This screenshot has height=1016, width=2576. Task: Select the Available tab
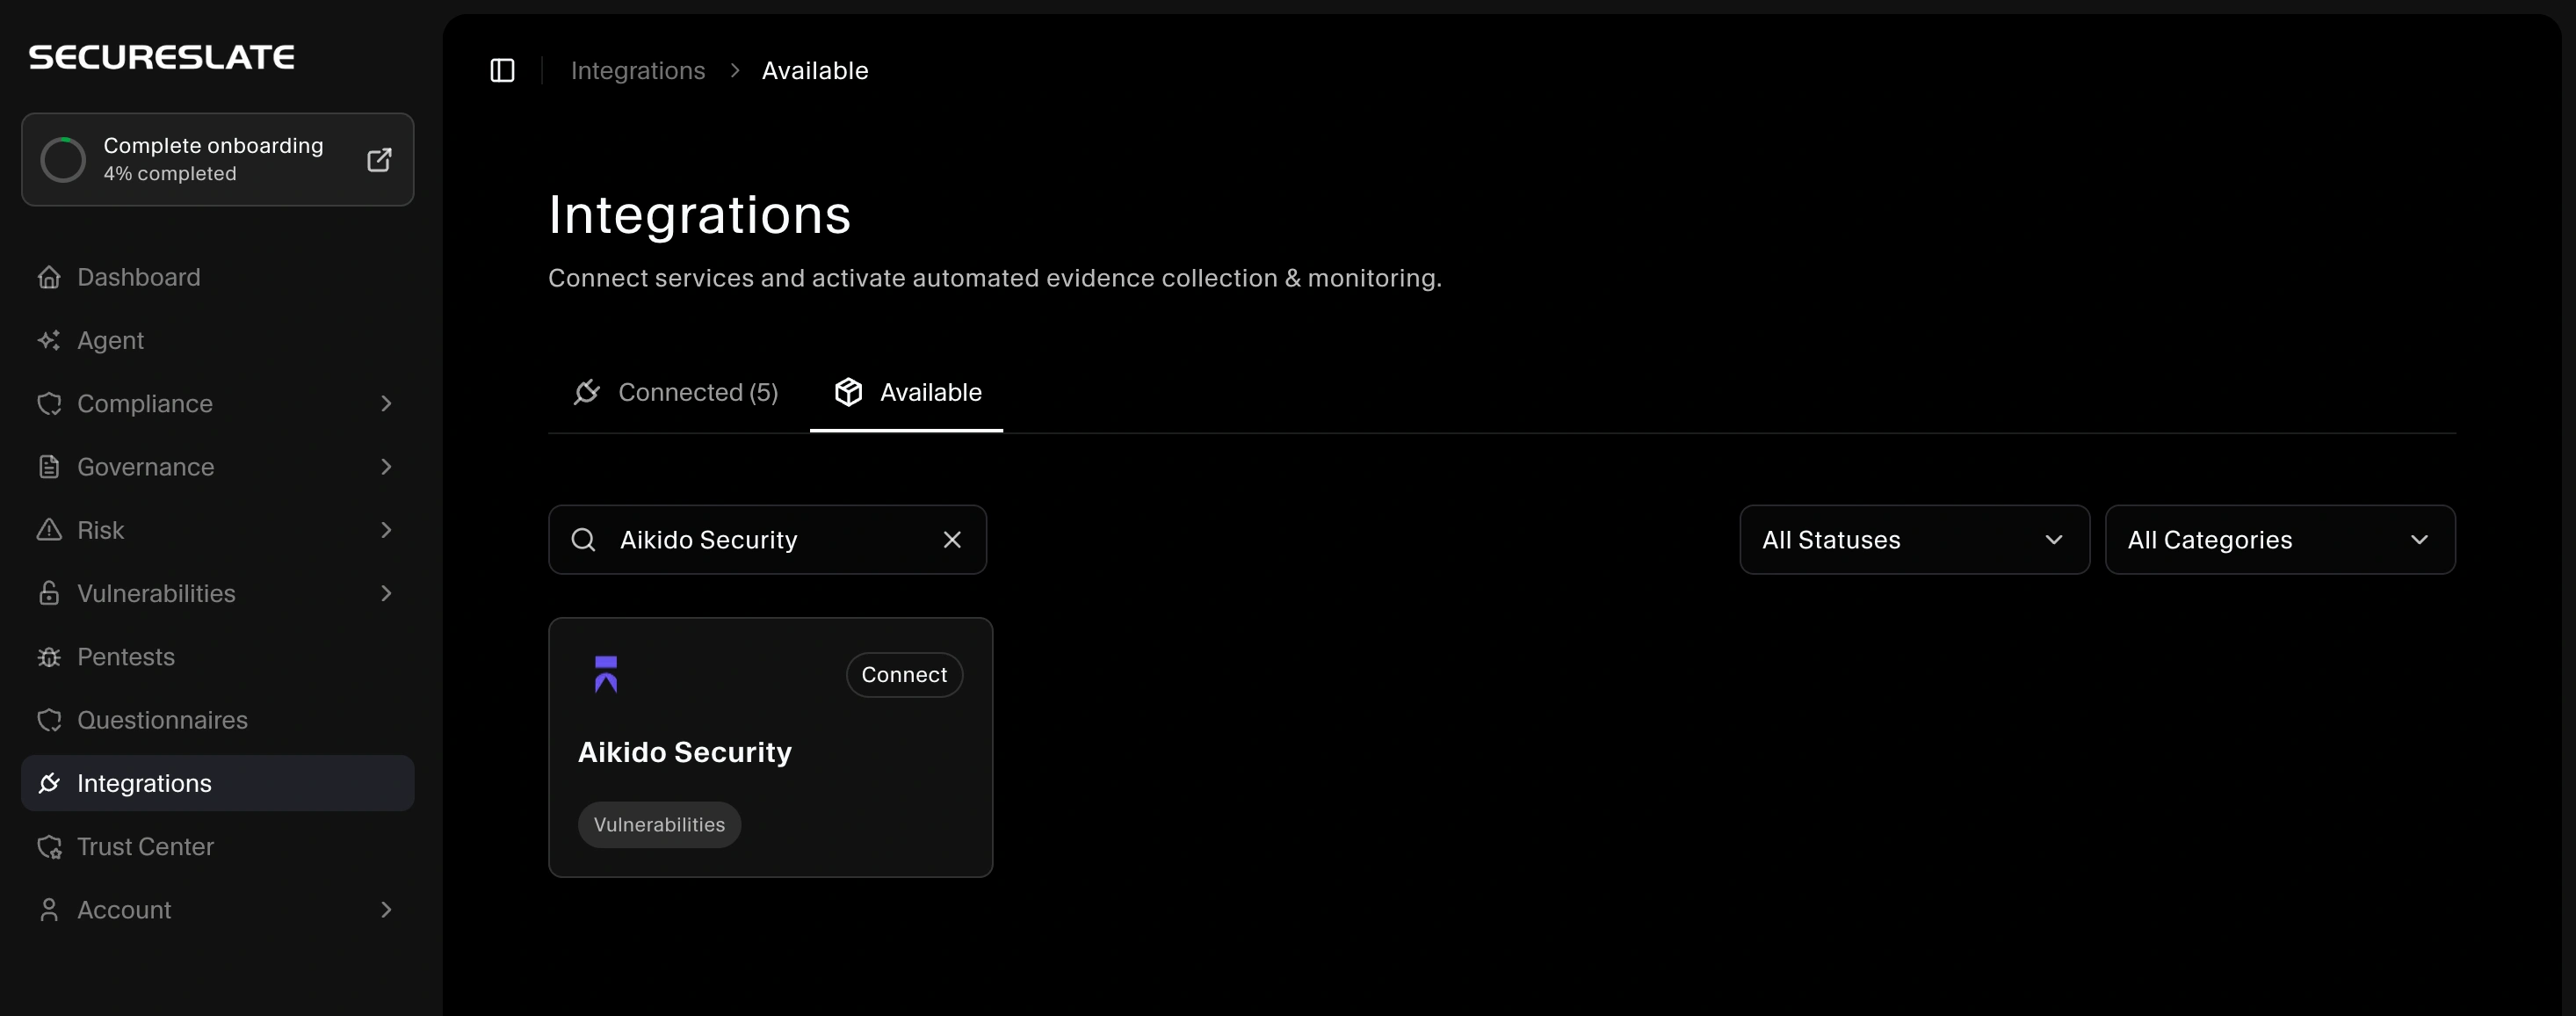pyautogui.click(x=907, y=393)
